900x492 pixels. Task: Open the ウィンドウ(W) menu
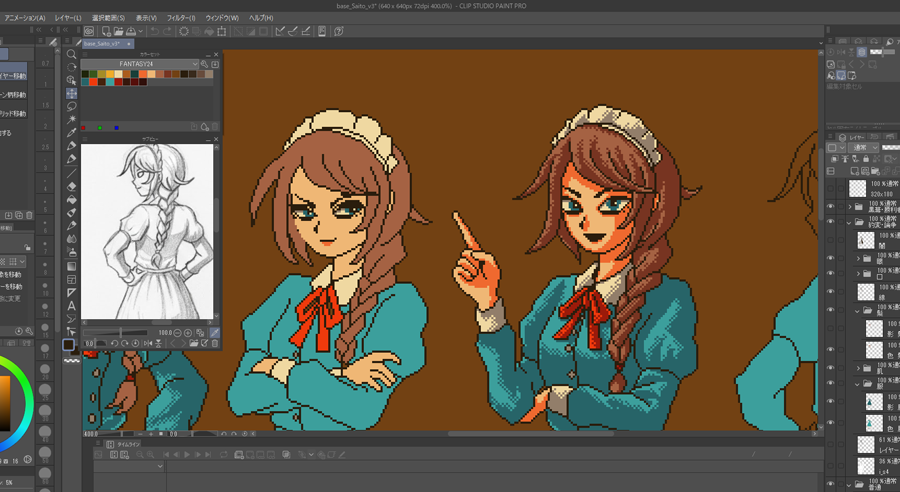pos(221,18)
